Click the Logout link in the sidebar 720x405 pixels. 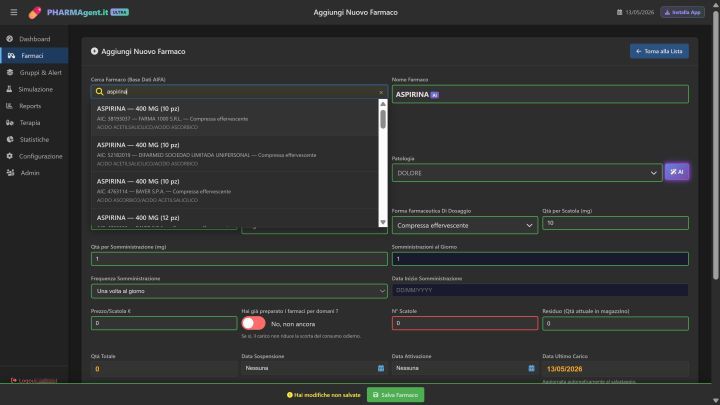click(x=34, y=381)
